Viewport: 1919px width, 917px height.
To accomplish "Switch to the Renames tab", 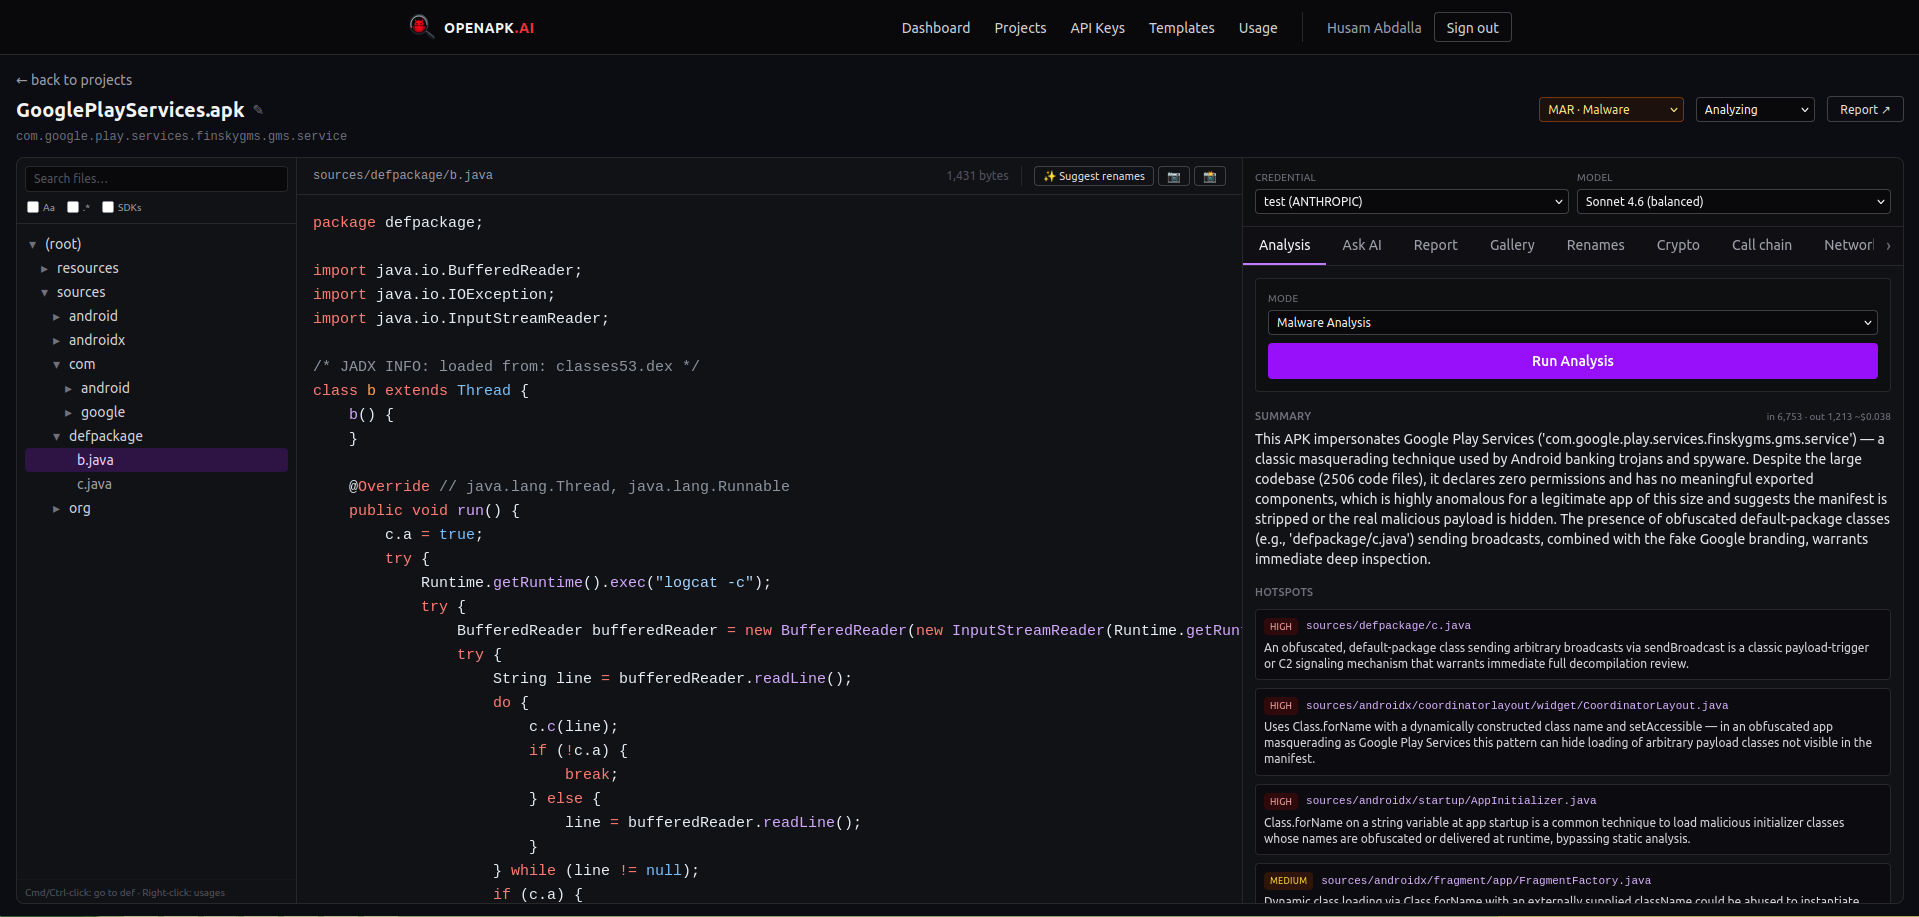I will point(1595,245).
